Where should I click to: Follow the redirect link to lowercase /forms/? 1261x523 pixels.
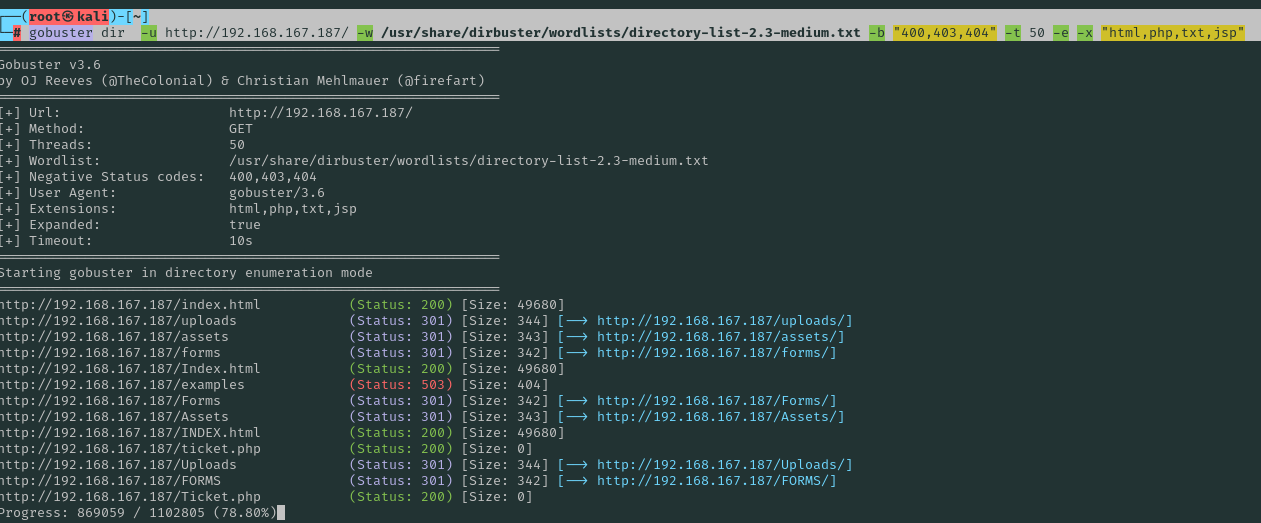pos(716,353)
